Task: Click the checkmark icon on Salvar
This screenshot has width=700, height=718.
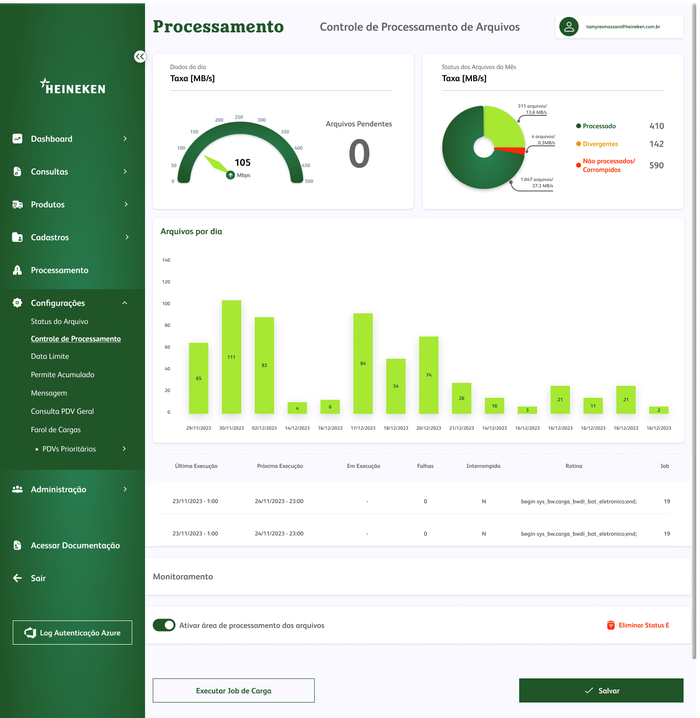Action: [589, 690]
